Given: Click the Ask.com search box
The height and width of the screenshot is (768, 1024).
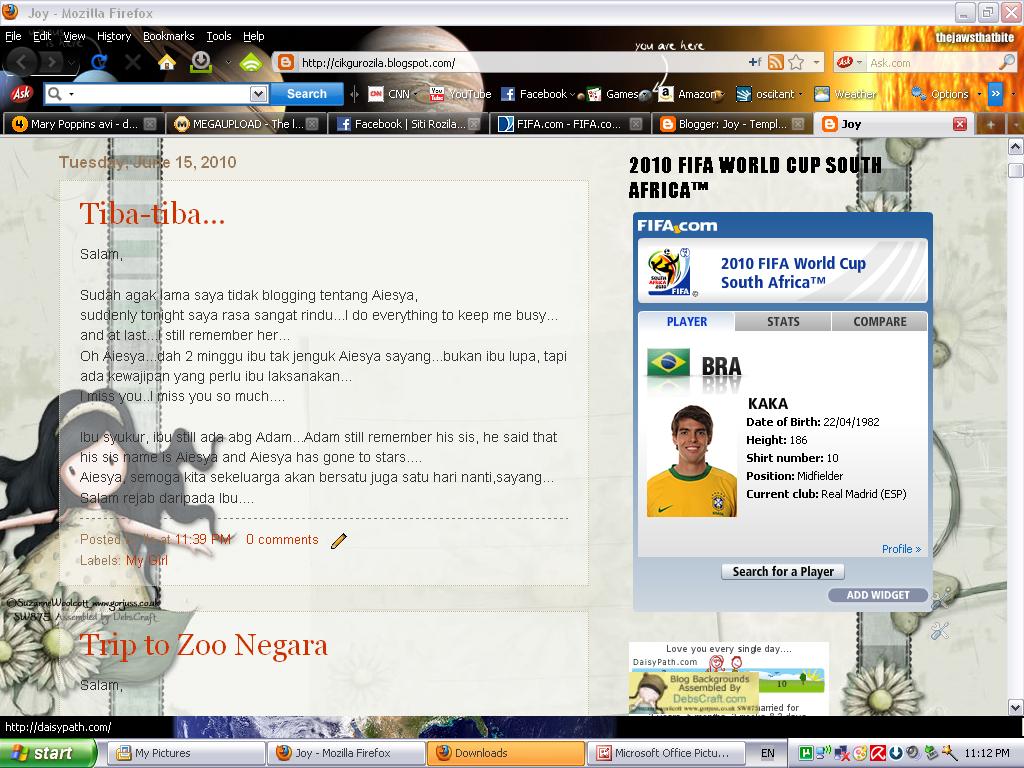Looking at the screenshot, I should click(x=933, y=63).
